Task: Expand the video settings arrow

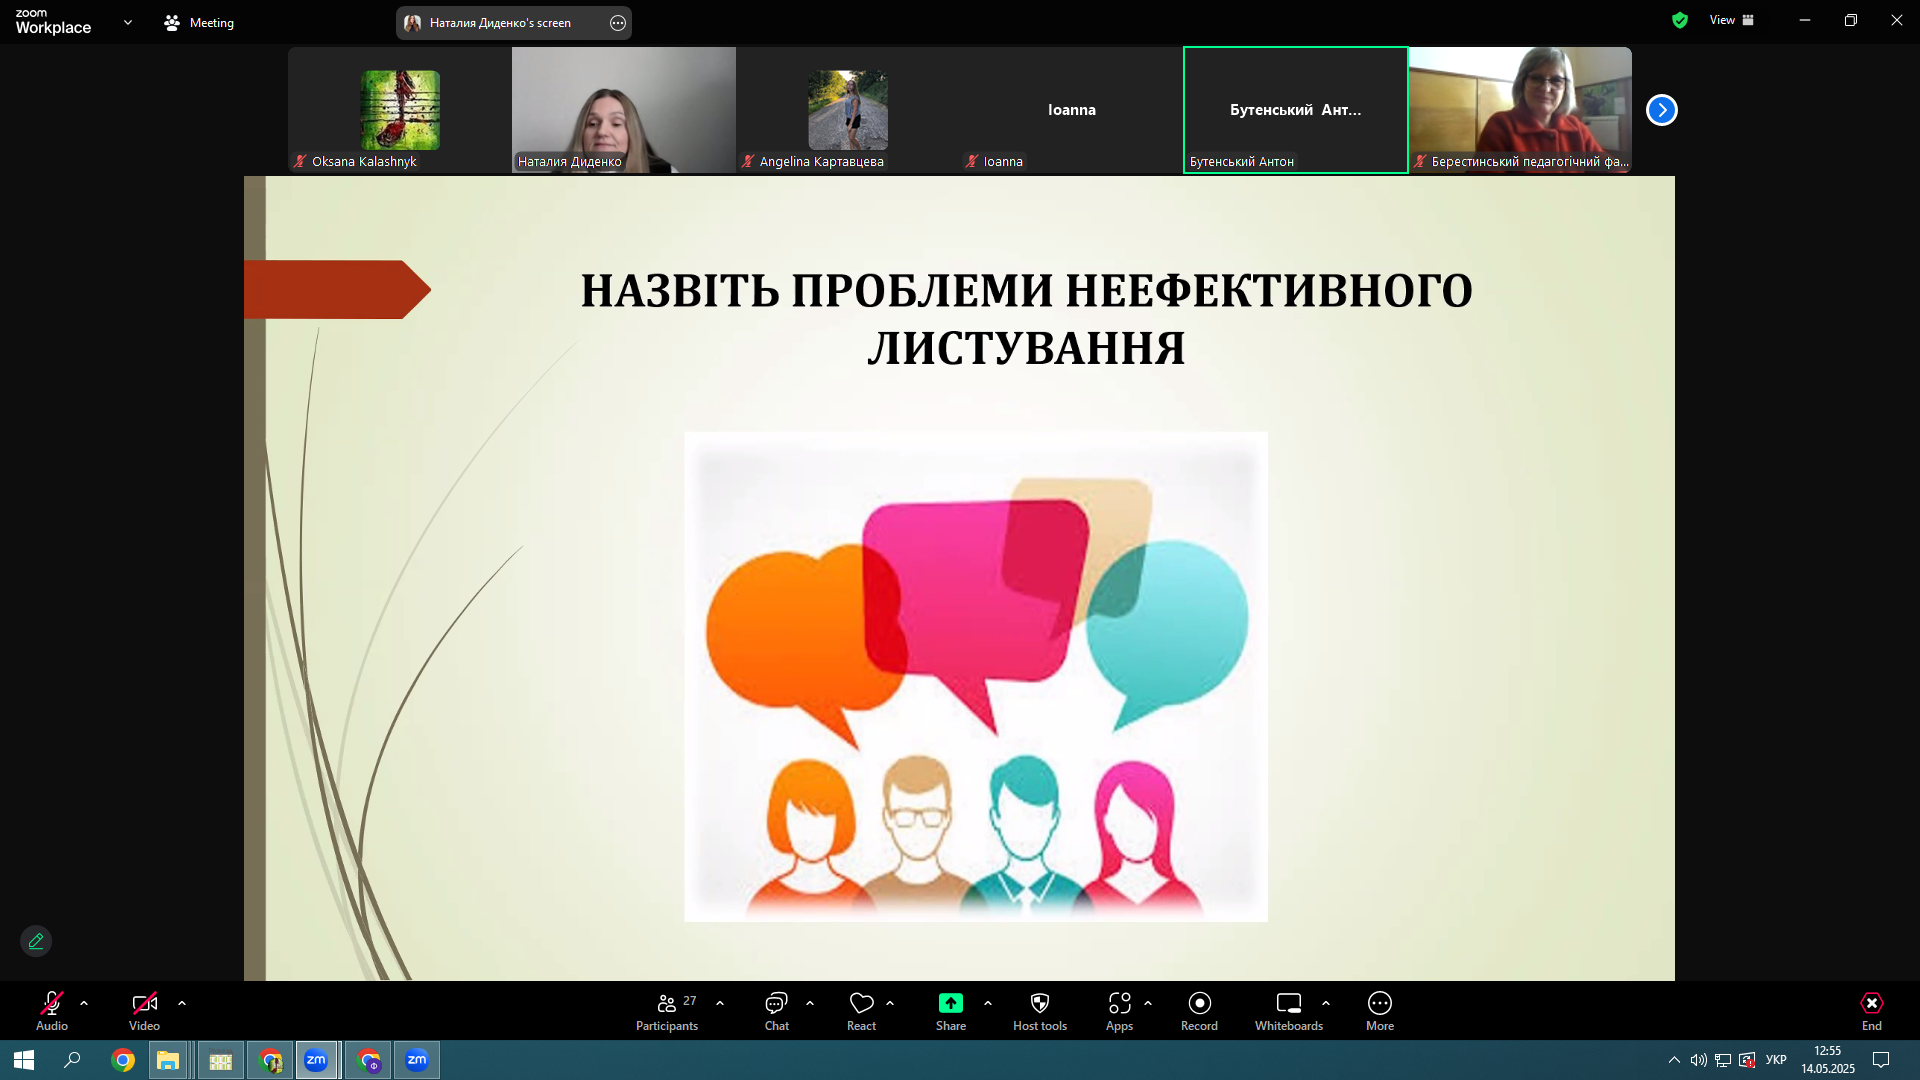Action: point(182,1003)
